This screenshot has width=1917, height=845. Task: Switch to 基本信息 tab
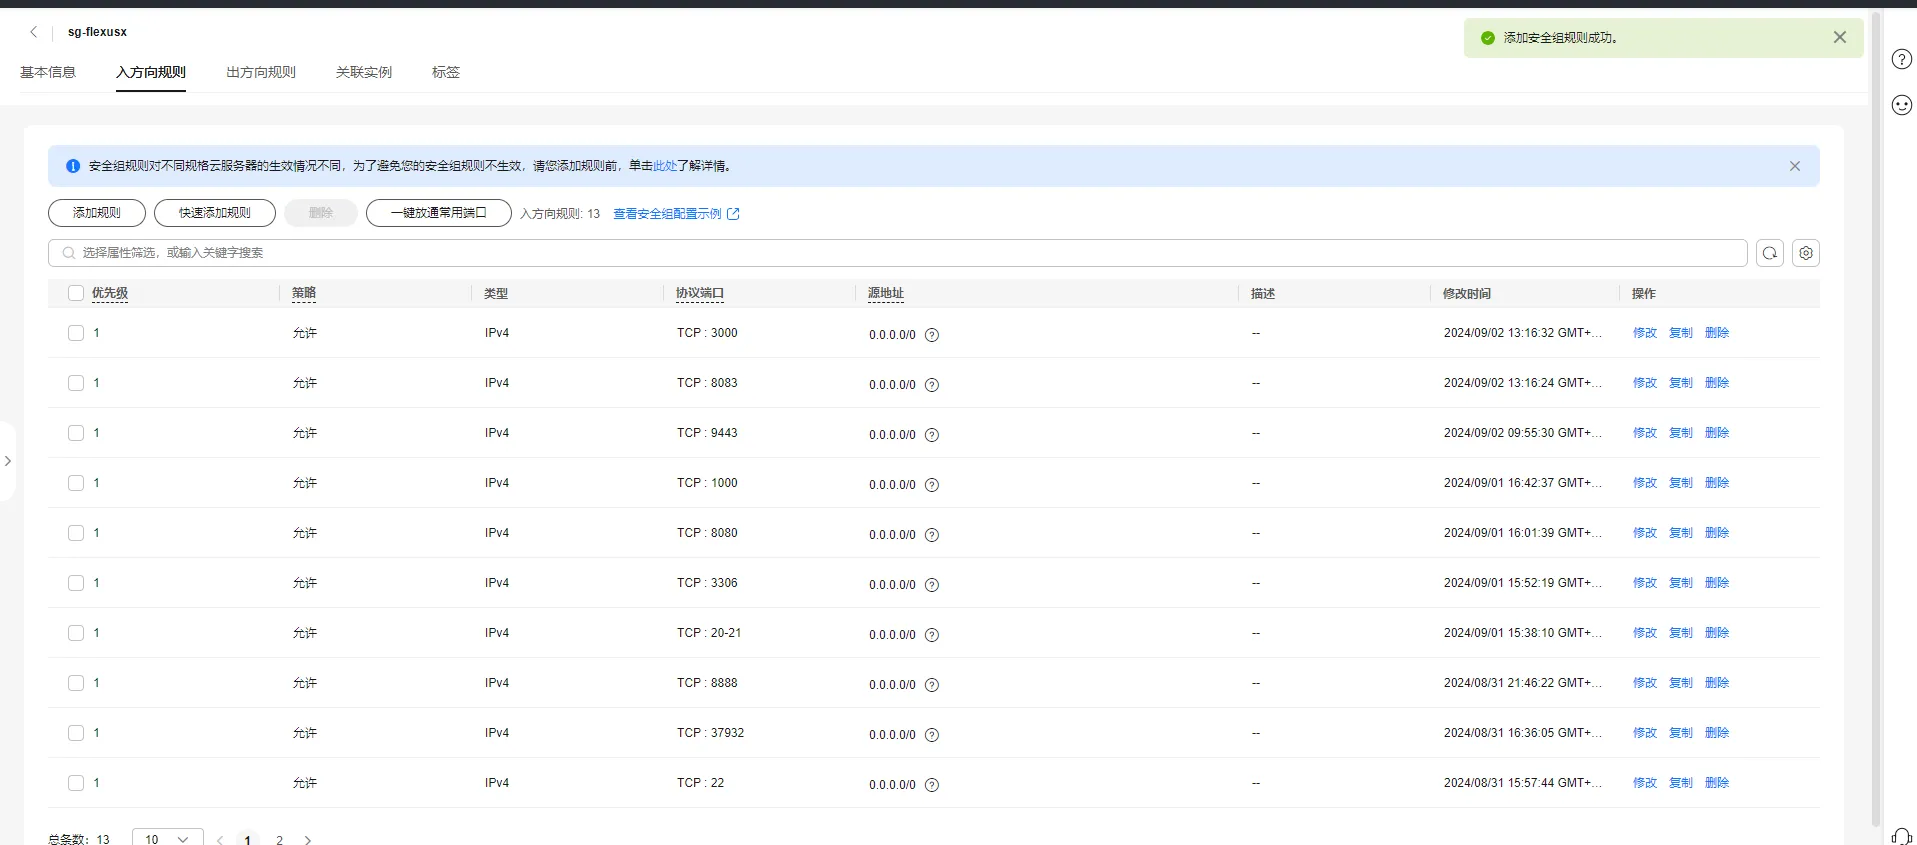[48, 72]
